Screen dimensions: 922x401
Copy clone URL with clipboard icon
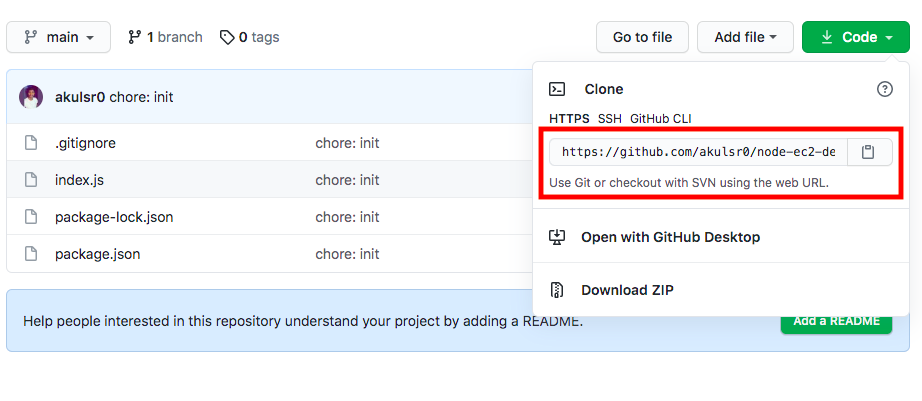click(869, 152)
